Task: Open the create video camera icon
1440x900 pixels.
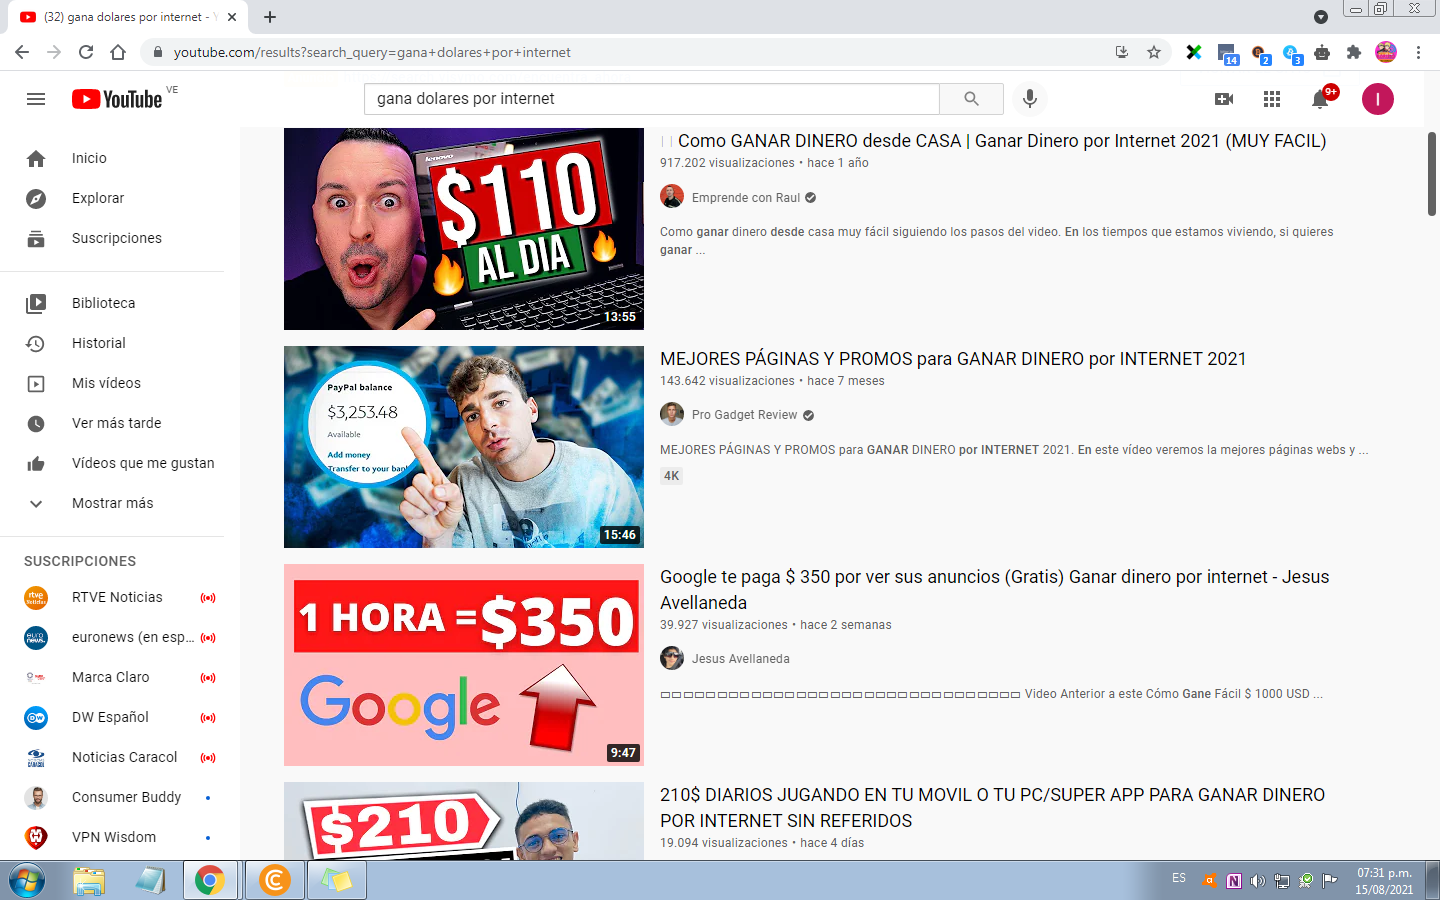Action: pyautogui.click(x=1224, y=99)
